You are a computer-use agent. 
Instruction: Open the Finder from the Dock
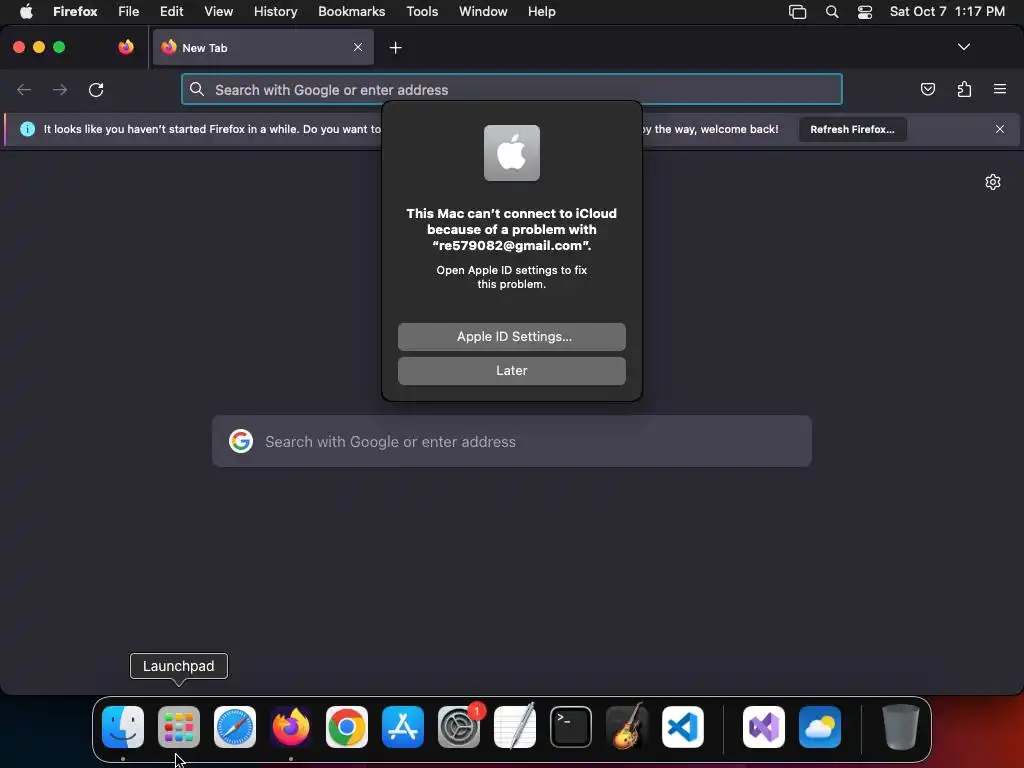pos(123,727)
